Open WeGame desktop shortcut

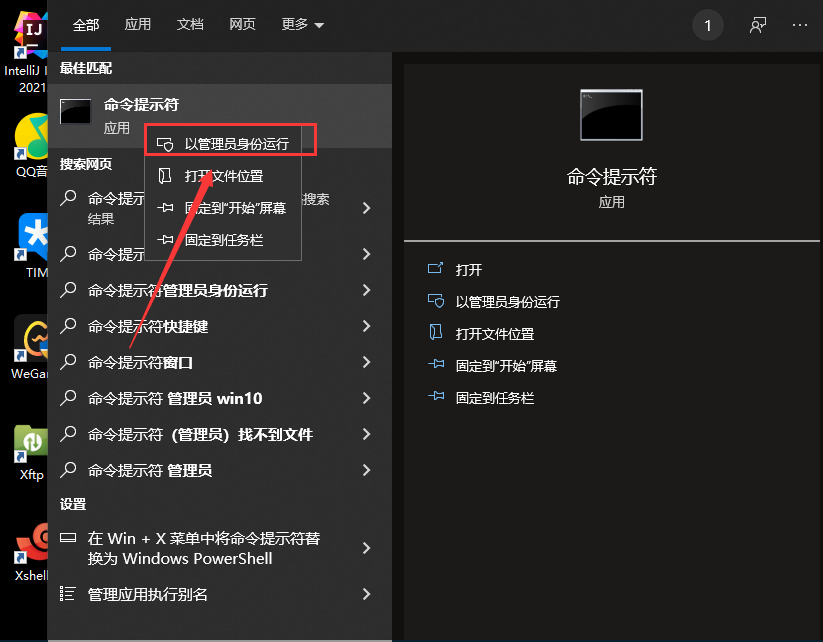point(30,348)
